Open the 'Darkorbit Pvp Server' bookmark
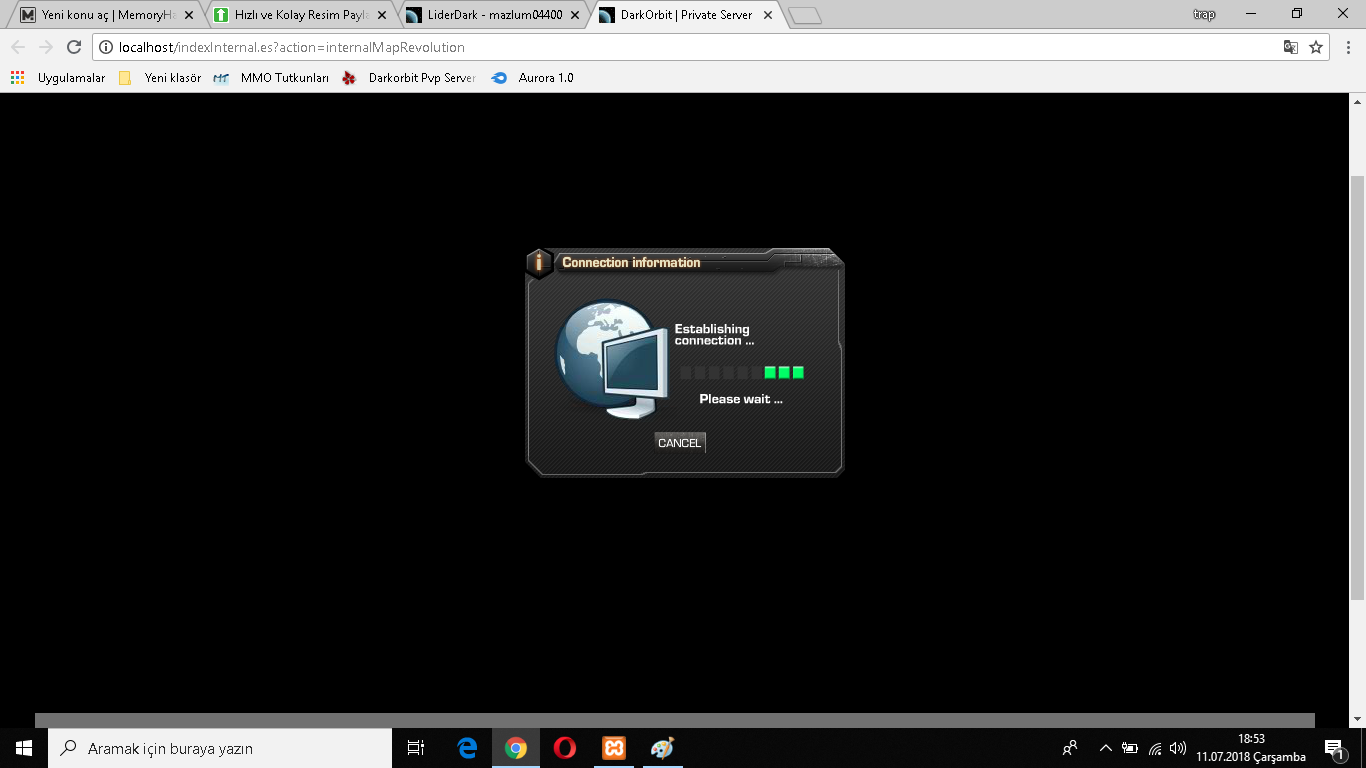1366x768 pixels. (408, 78)
